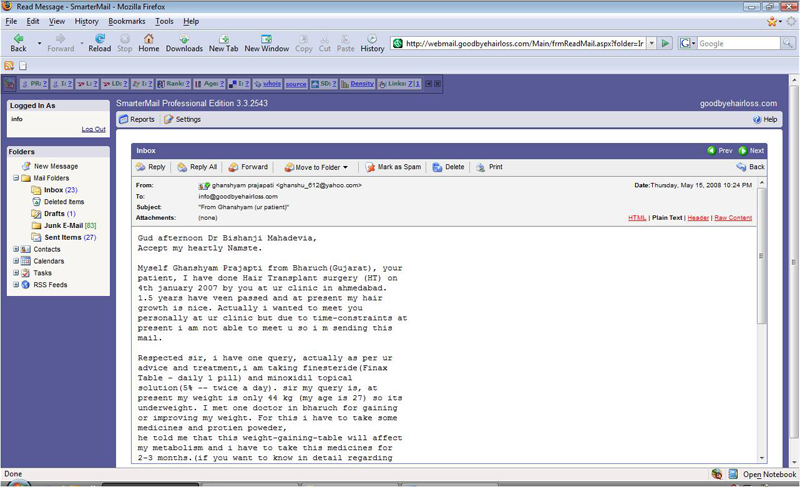Print the open email

click(x=489, y=167)
